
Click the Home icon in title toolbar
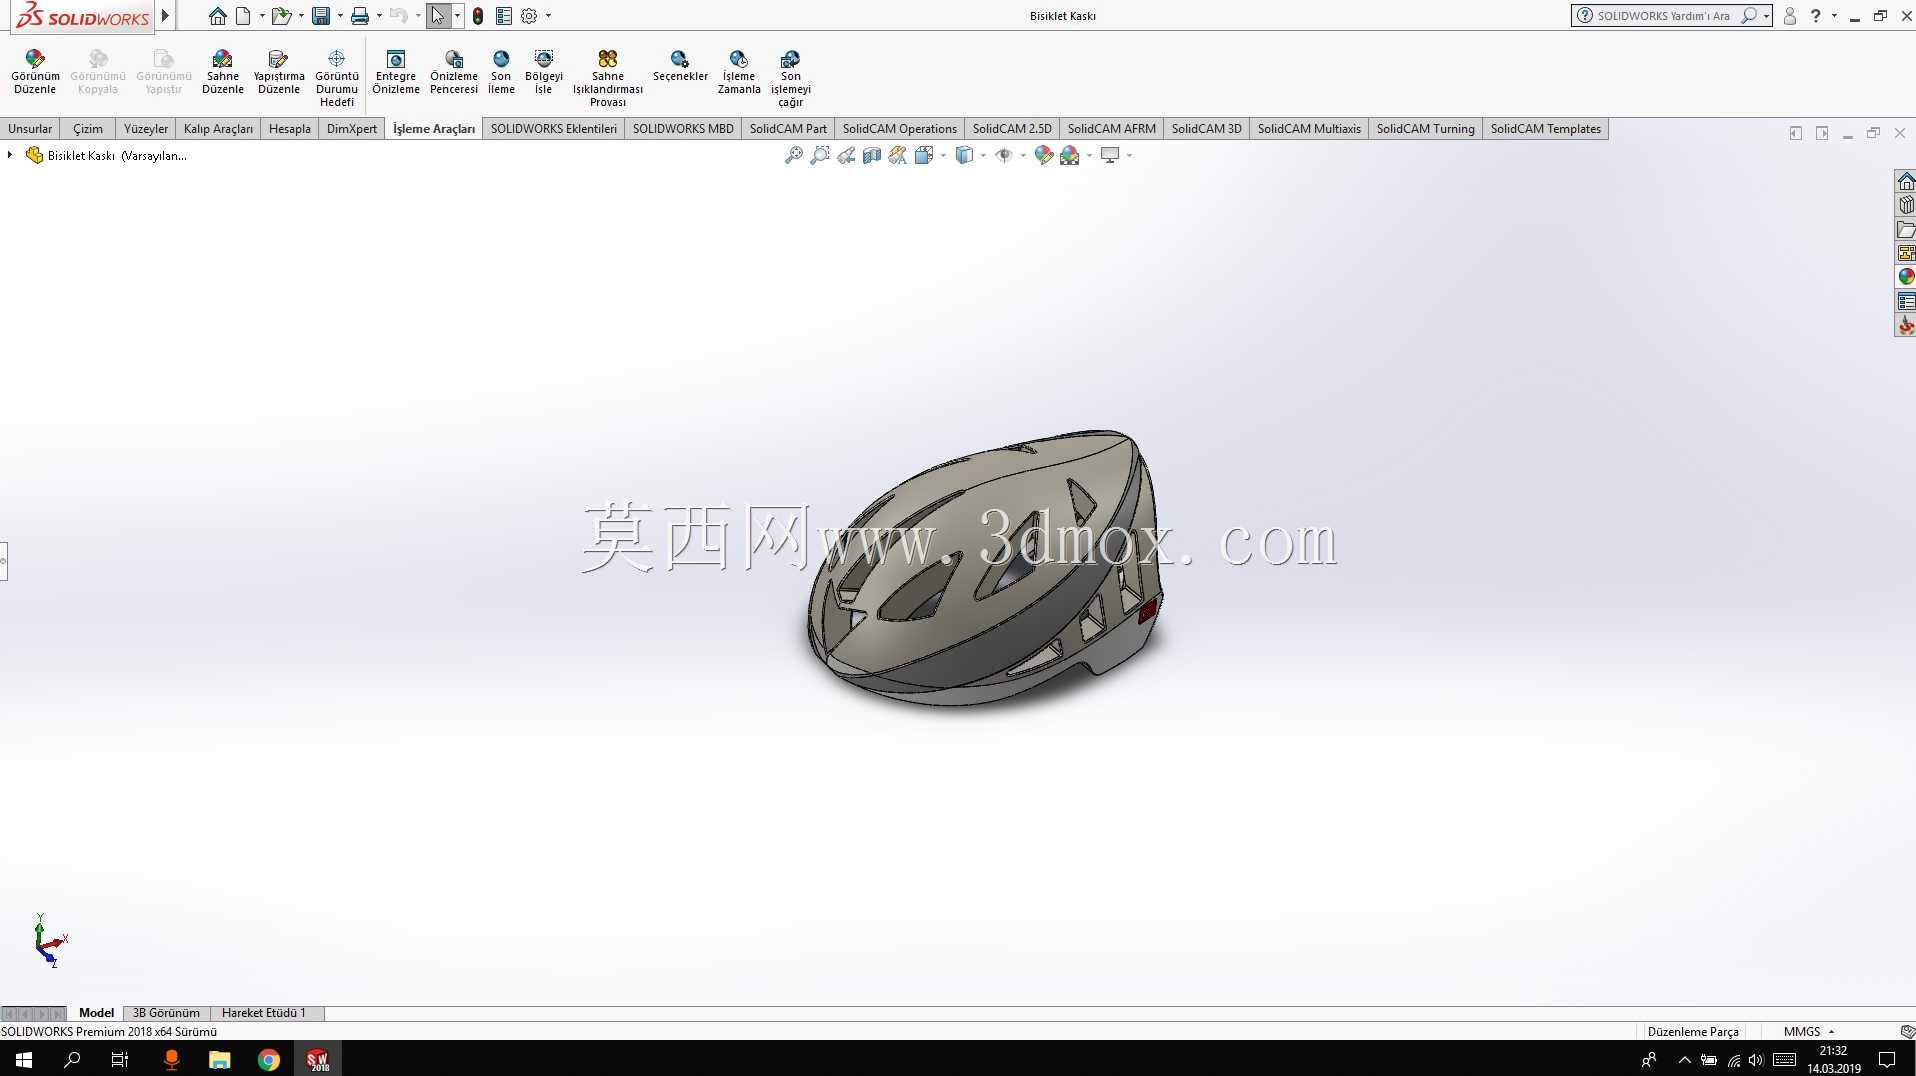coord(217,16)
